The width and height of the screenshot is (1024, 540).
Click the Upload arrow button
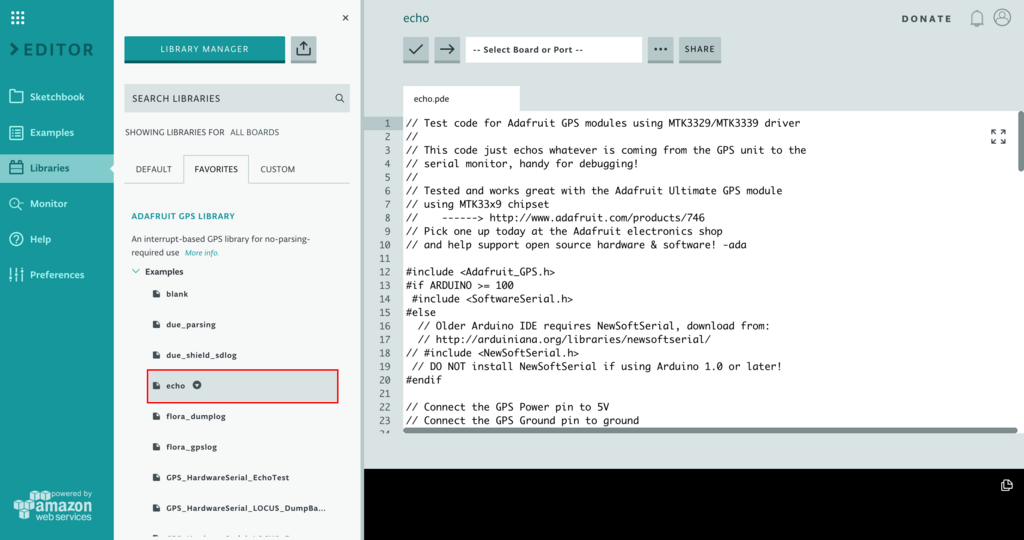coord(447,50)
